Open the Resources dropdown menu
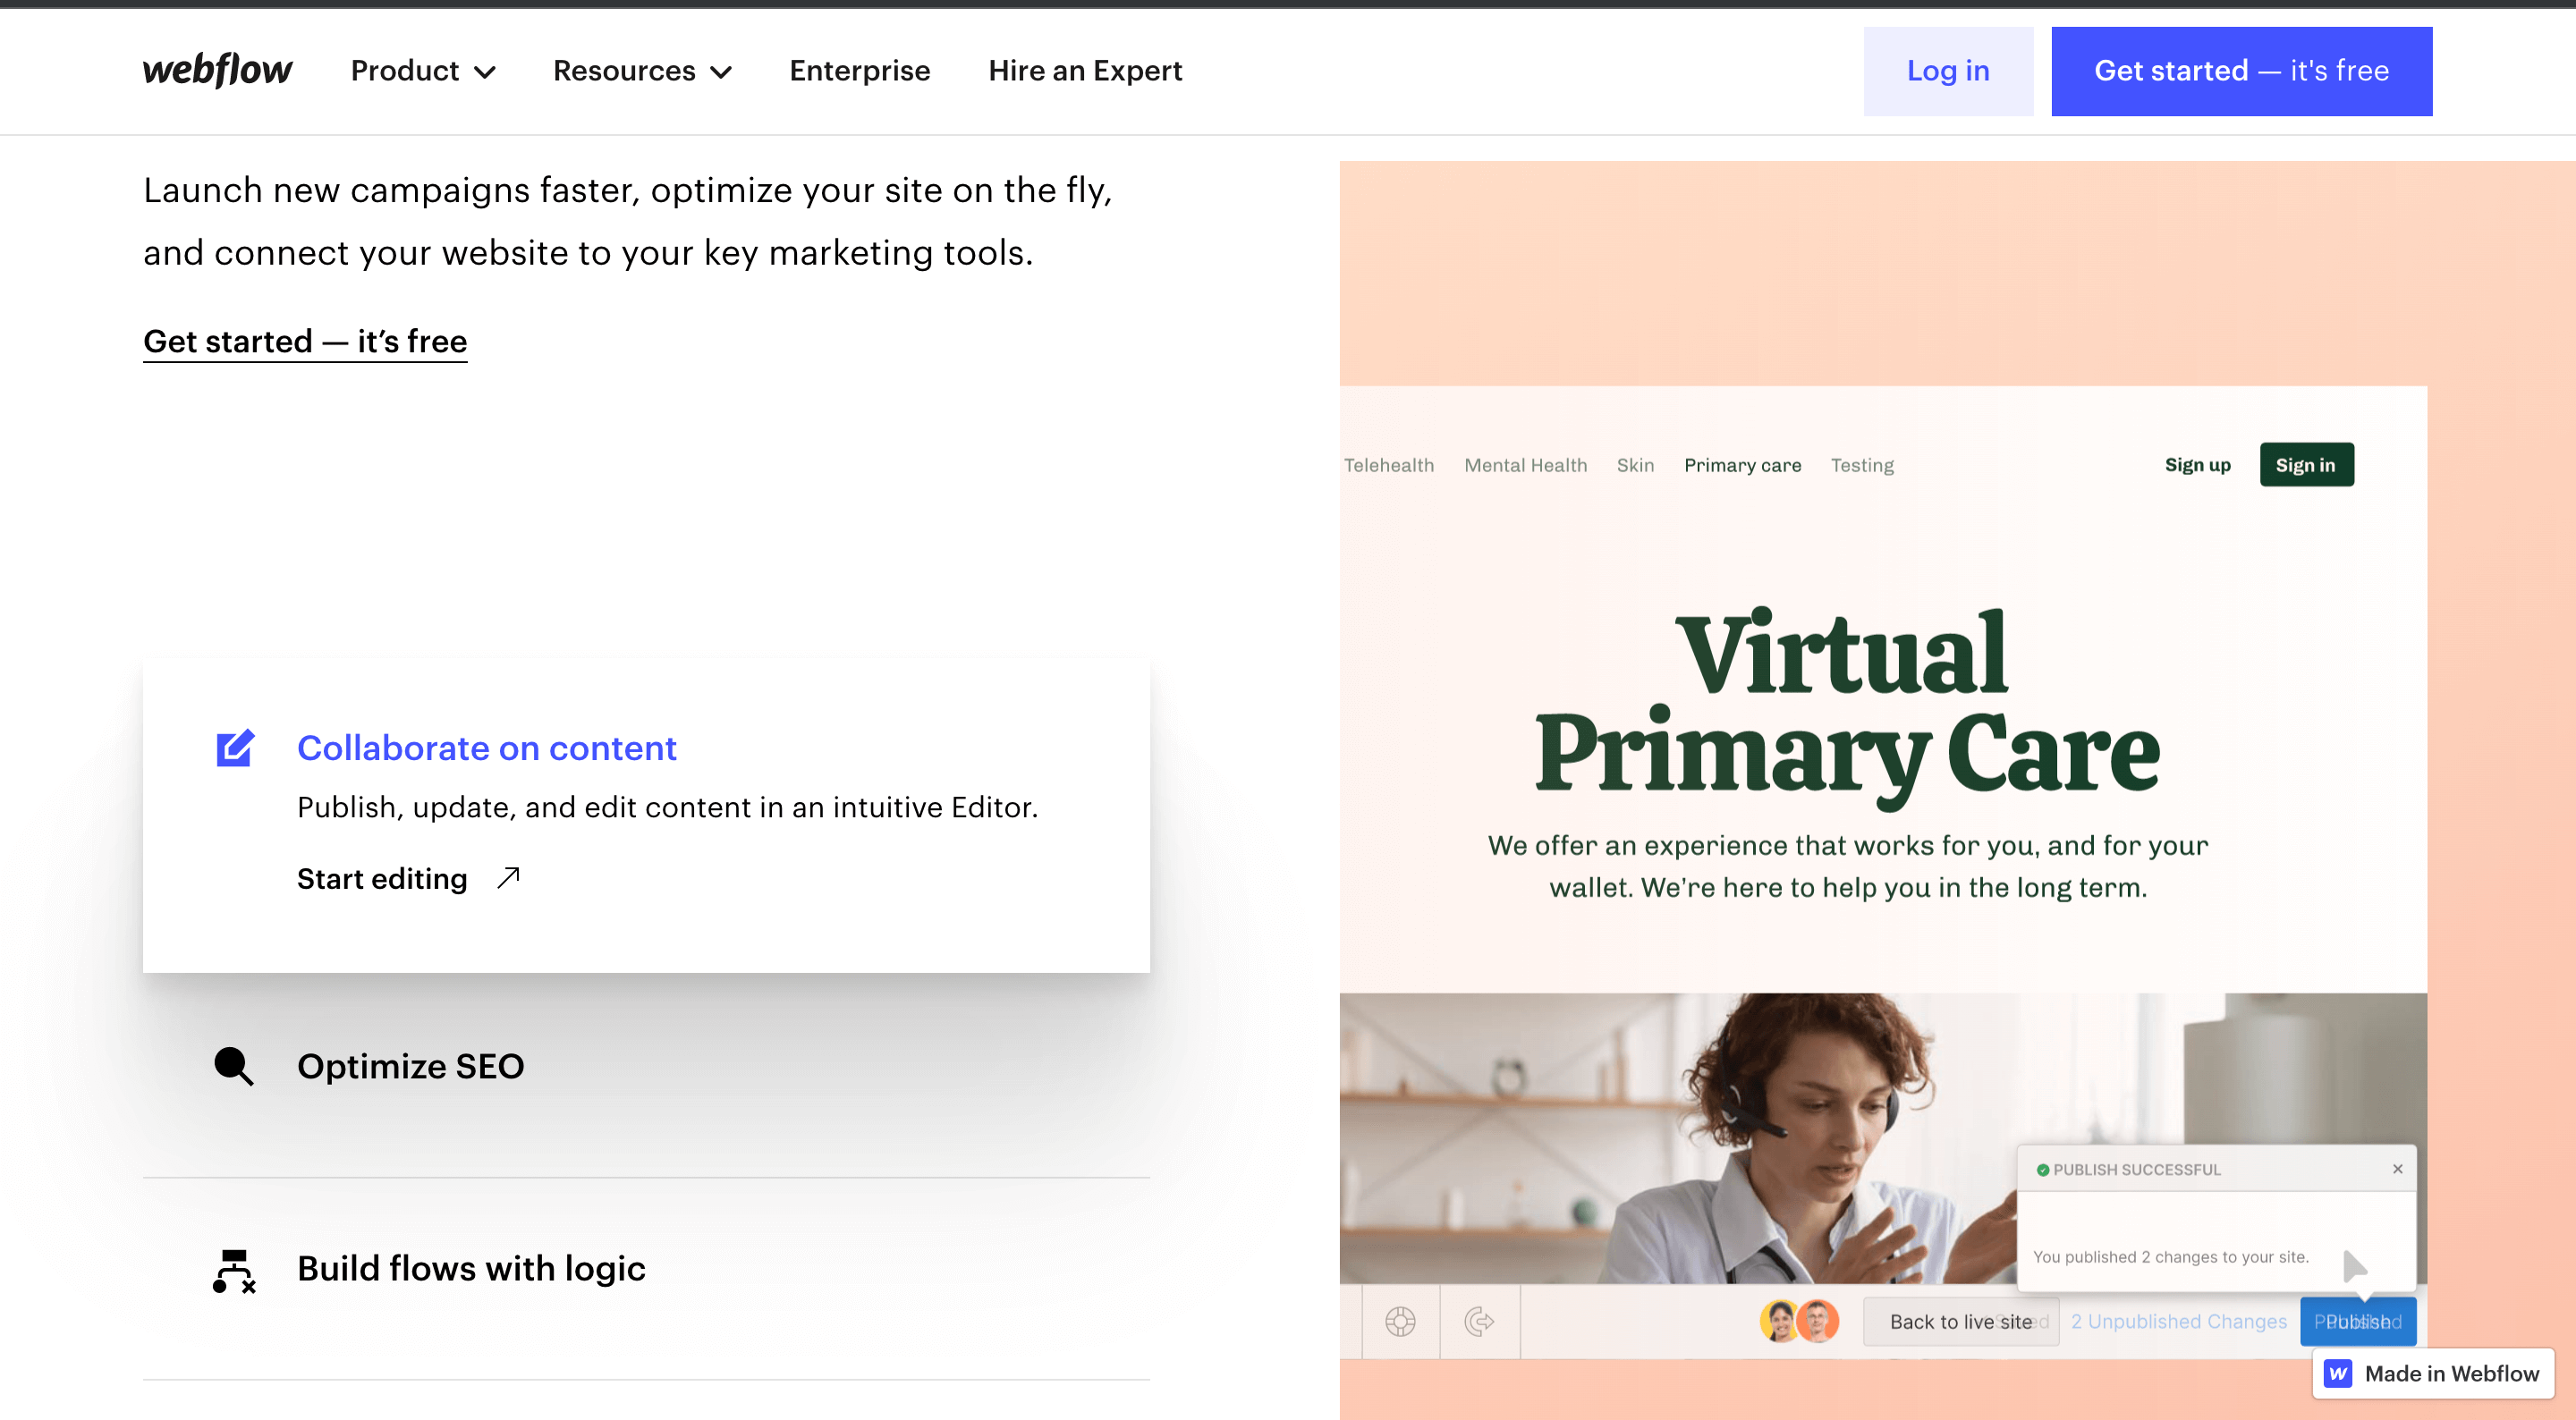 (642, 70)
